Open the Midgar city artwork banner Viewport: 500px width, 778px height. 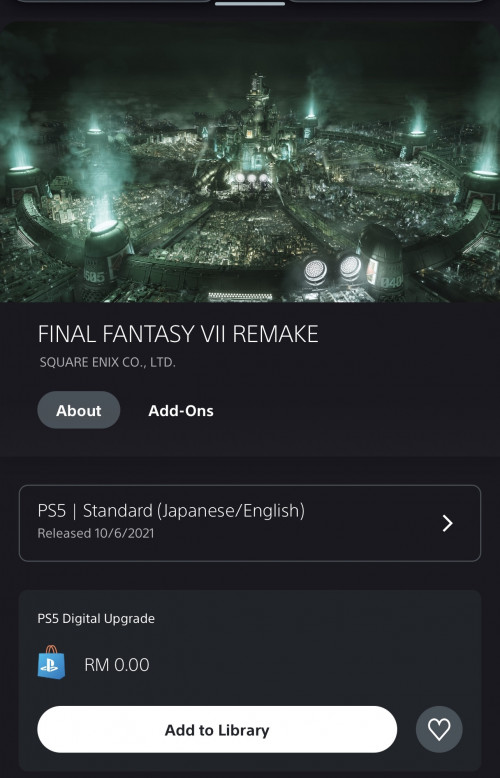(x=250, y=162)
